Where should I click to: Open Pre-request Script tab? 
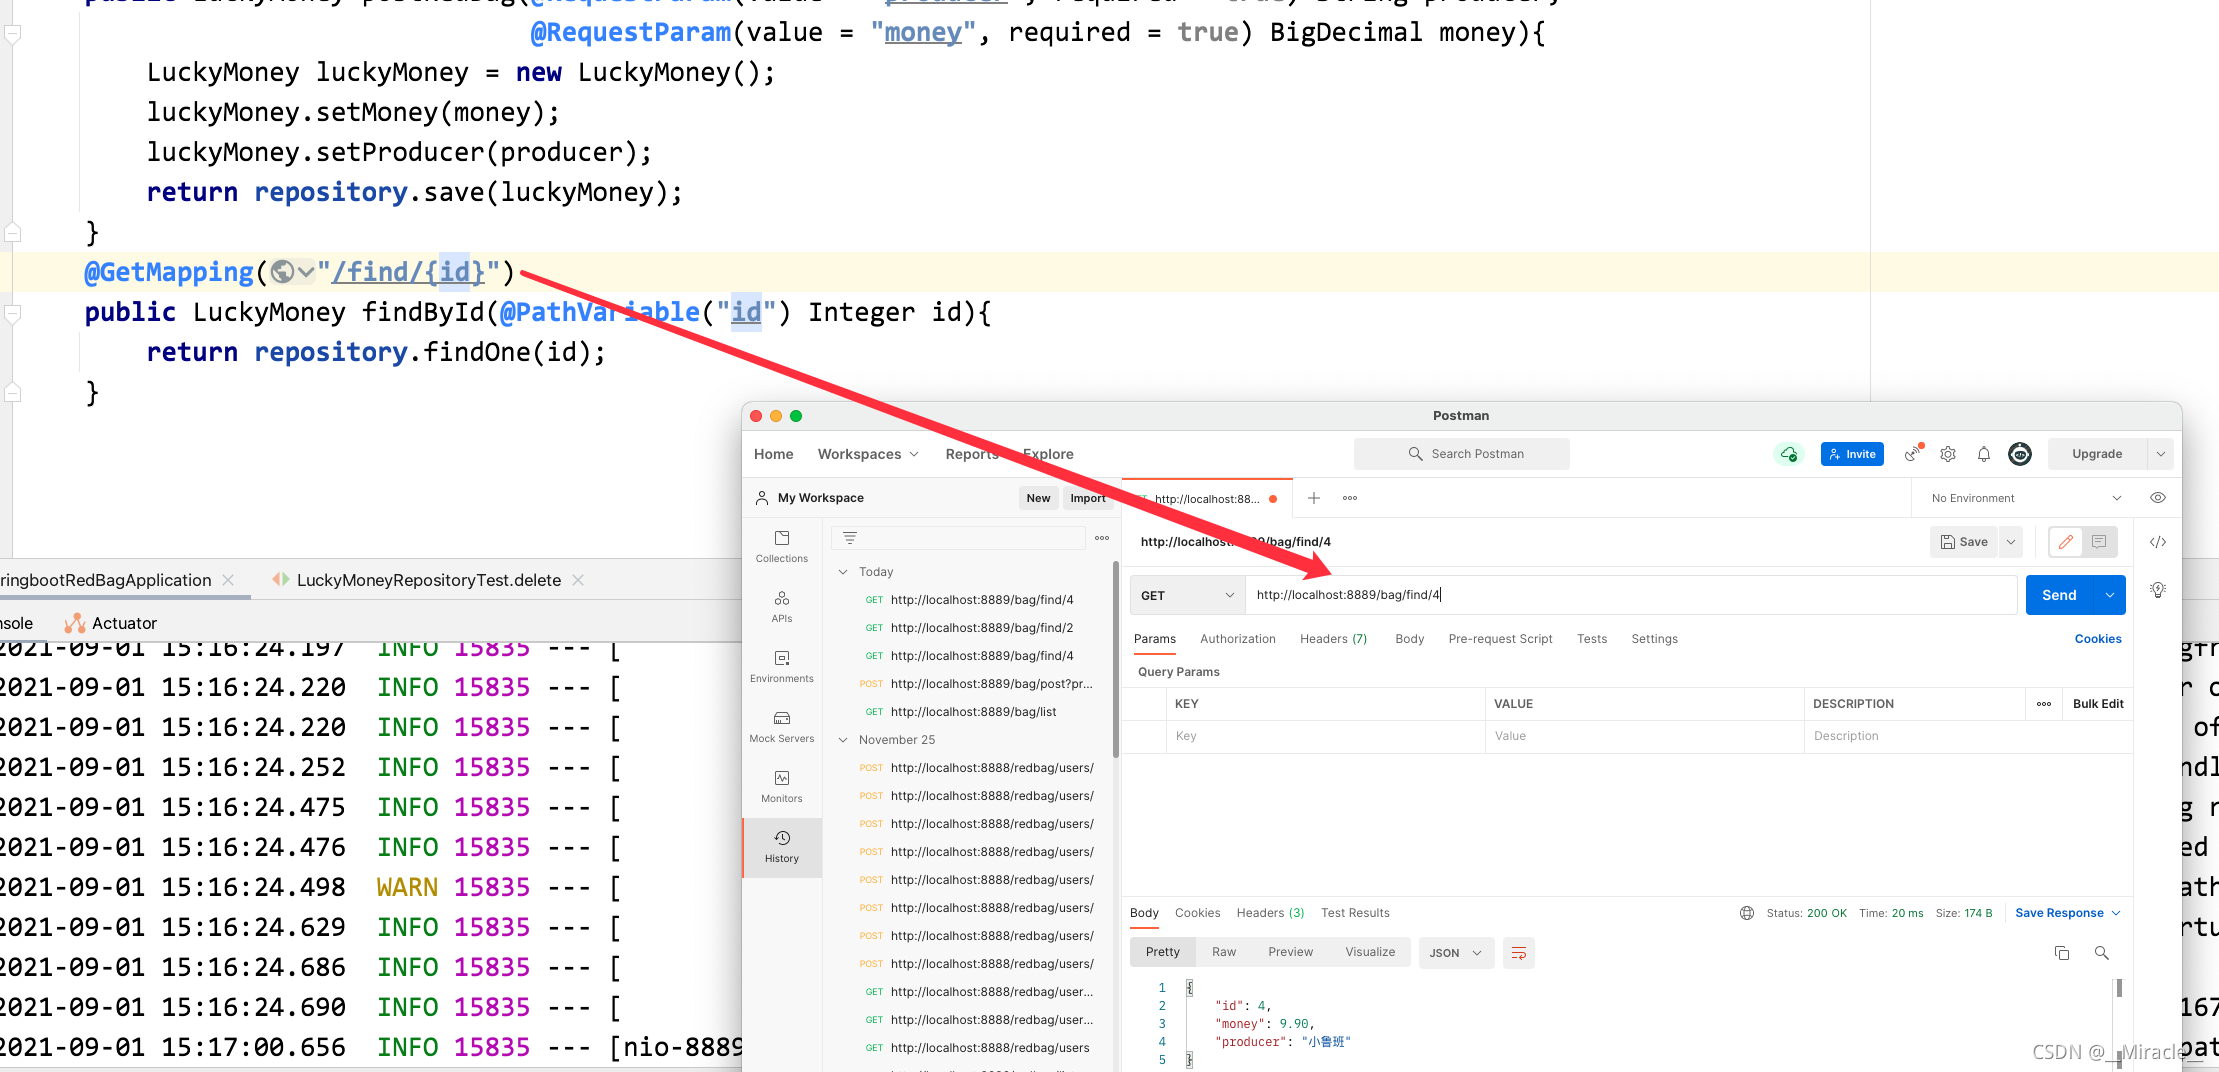point(1500,639)
